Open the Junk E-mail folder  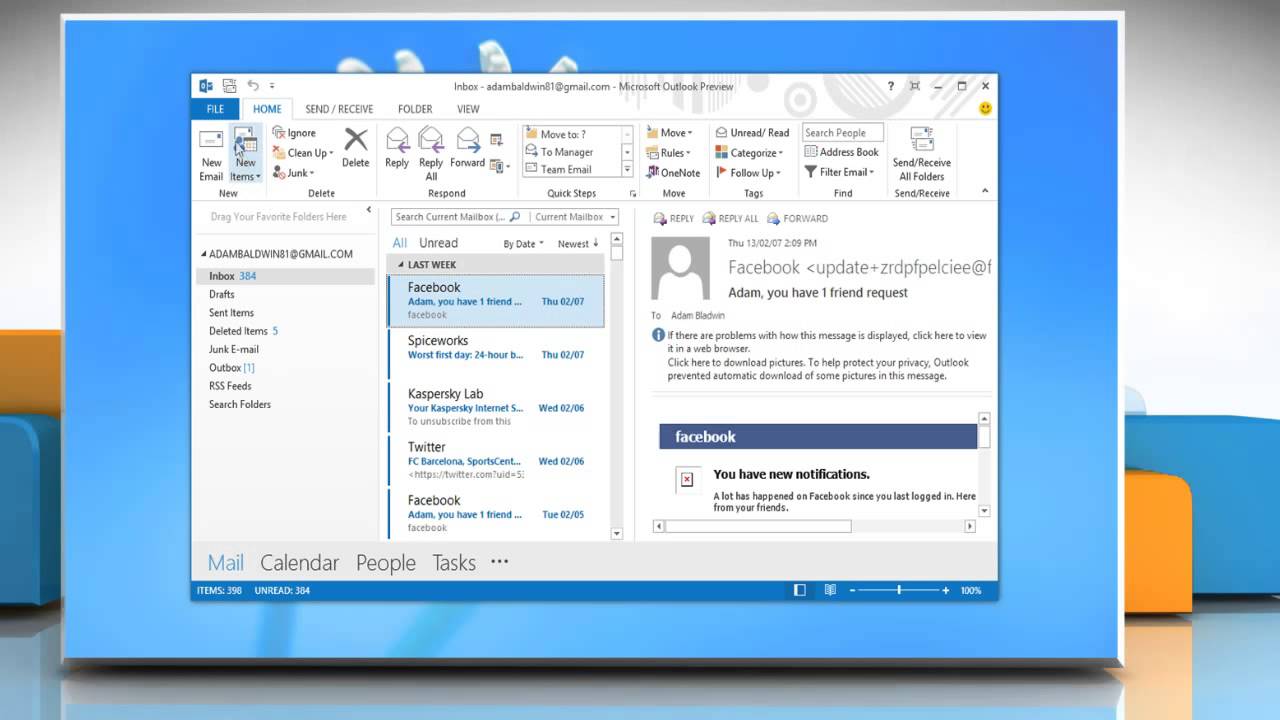pyautogui.click(x=234, y=349)
